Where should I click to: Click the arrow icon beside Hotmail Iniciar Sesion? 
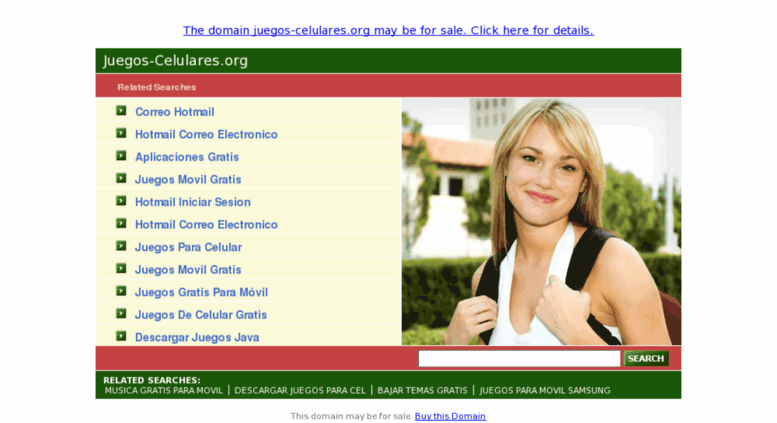tap(121, 201)
